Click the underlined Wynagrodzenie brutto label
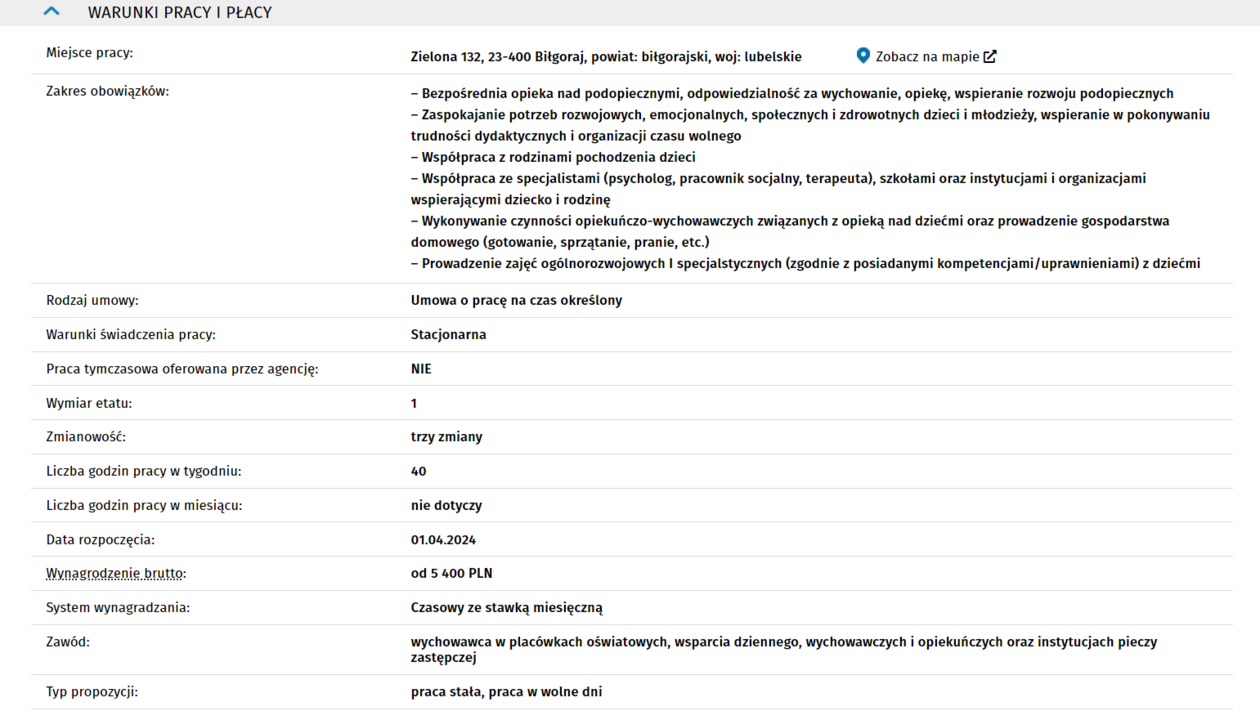The image size is (1260, 711). coord(115,574)
